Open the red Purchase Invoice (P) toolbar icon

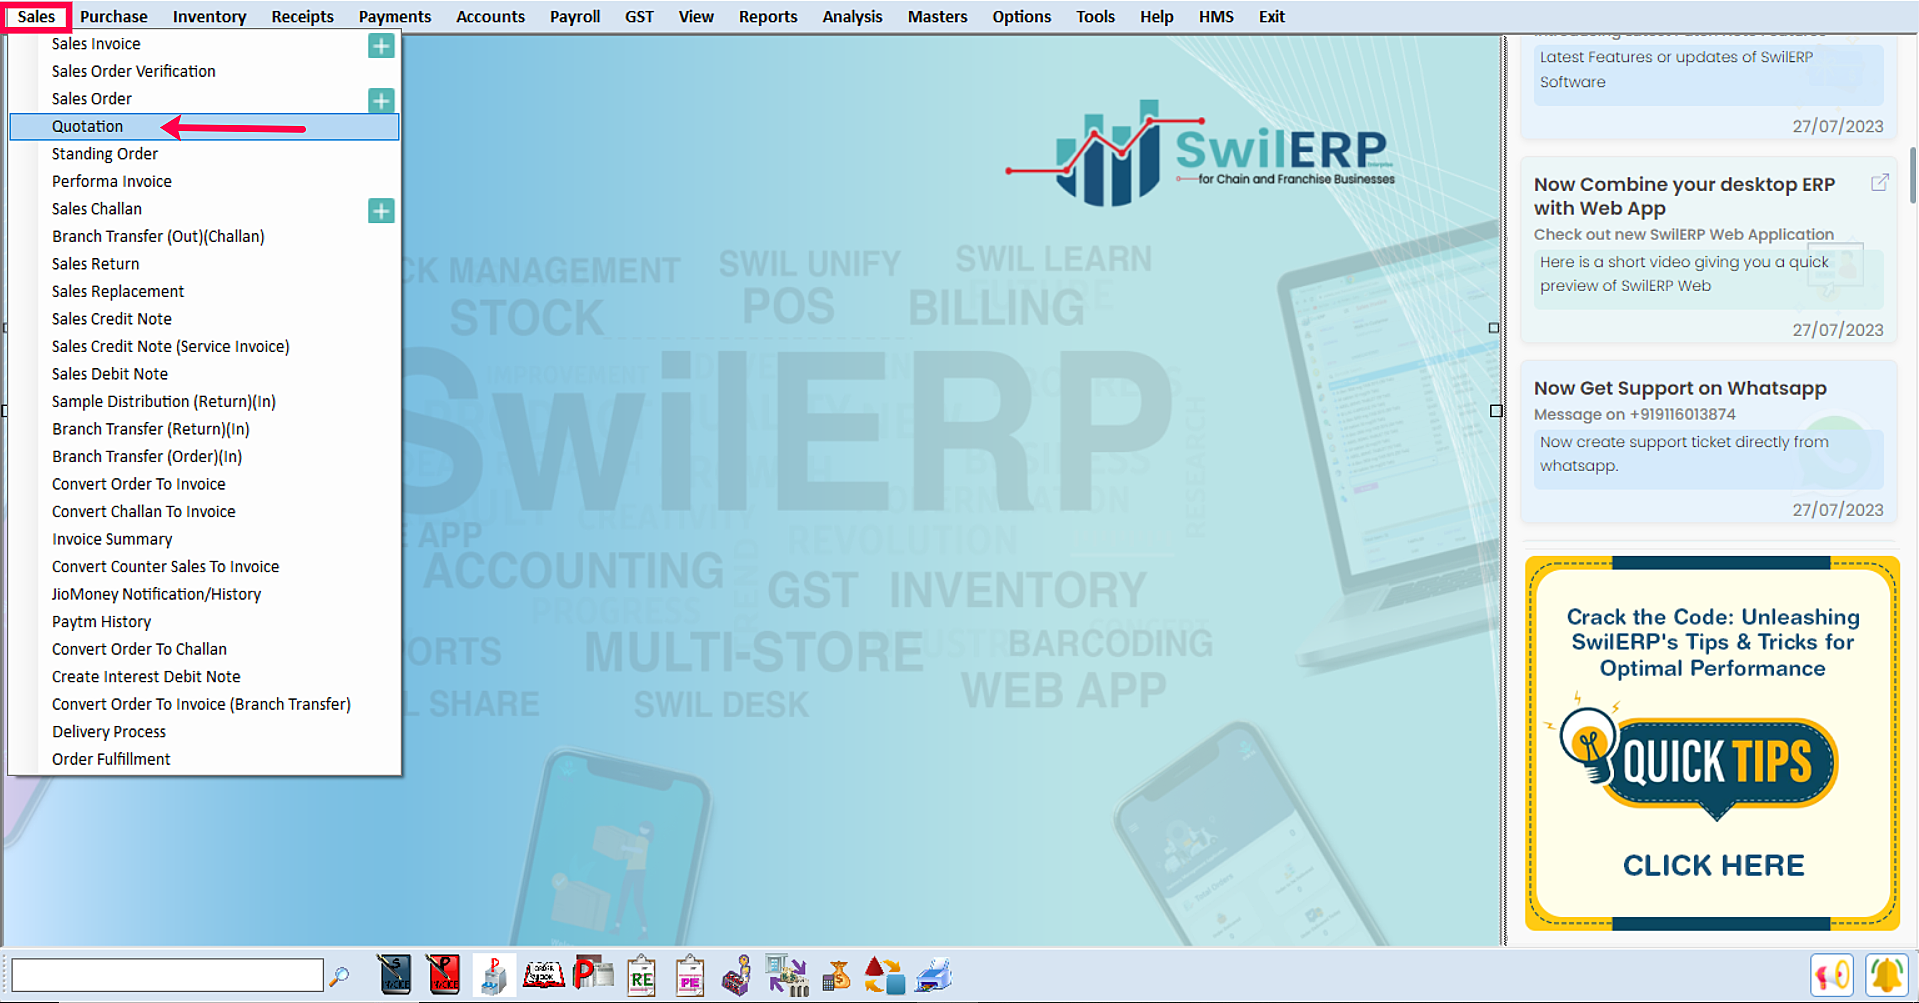click(x=443, y=975)
